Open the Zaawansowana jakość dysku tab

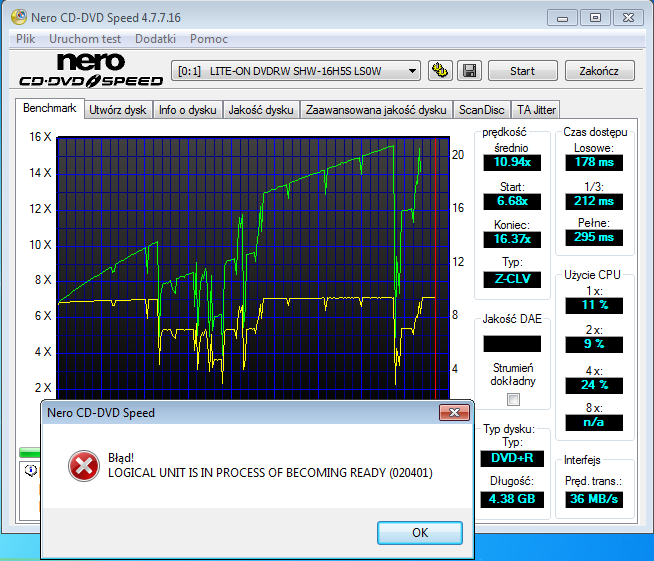click(x=376, y=110)
